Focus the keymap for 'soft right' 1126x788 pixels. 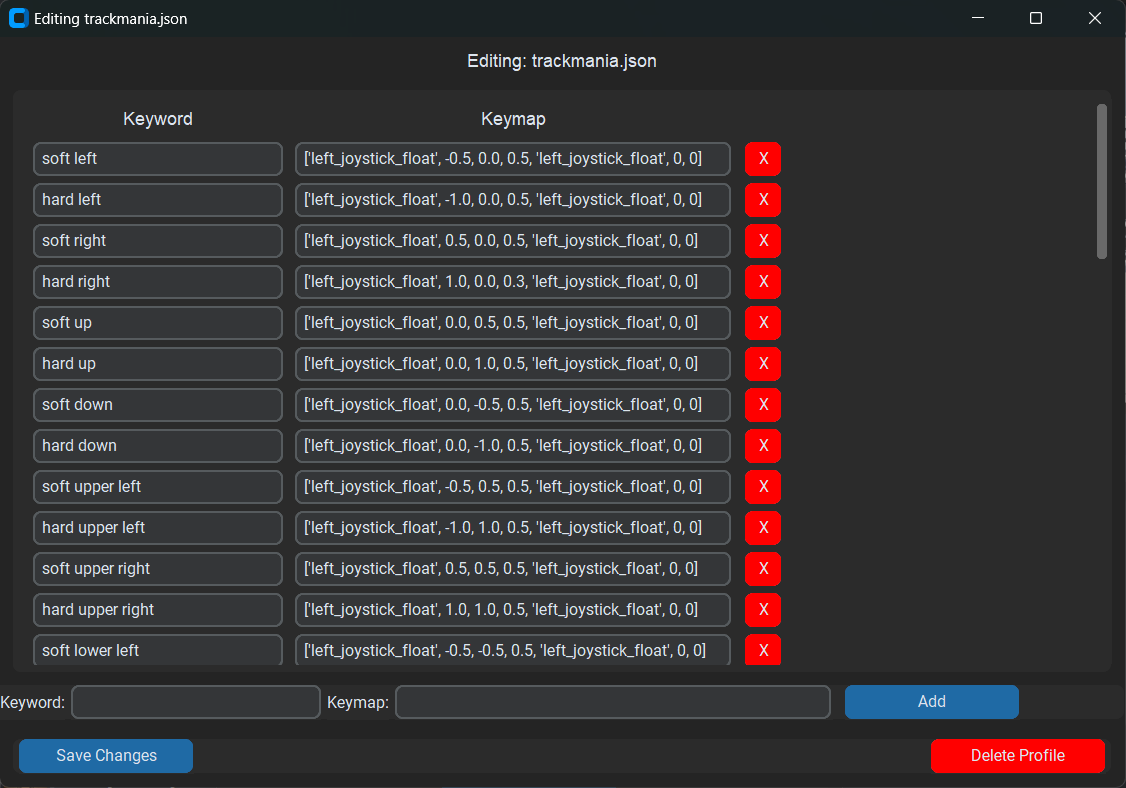513,241
